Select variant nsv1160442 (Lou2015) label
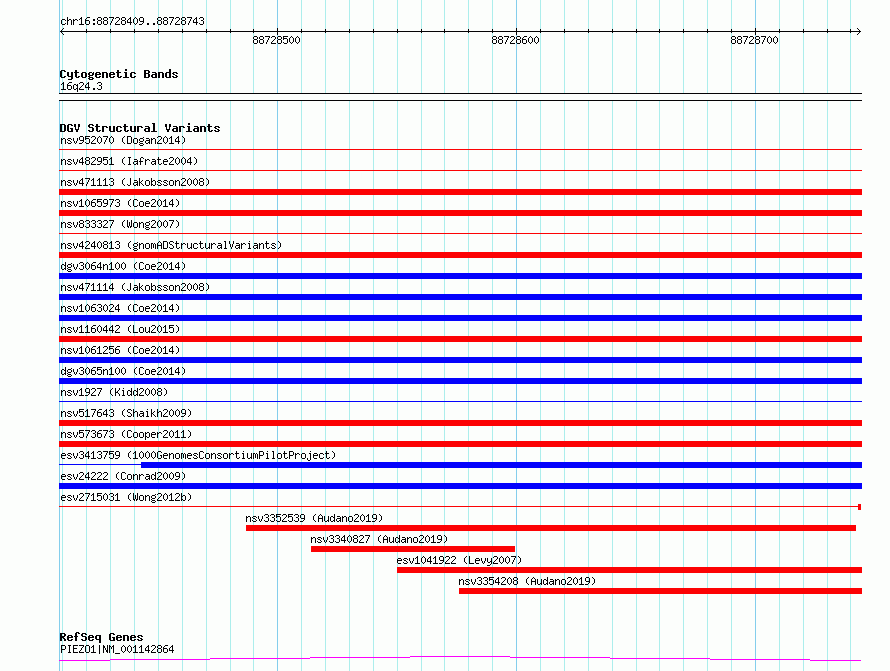The height and width of the screenshot is (671, 890). coord(120,329)
